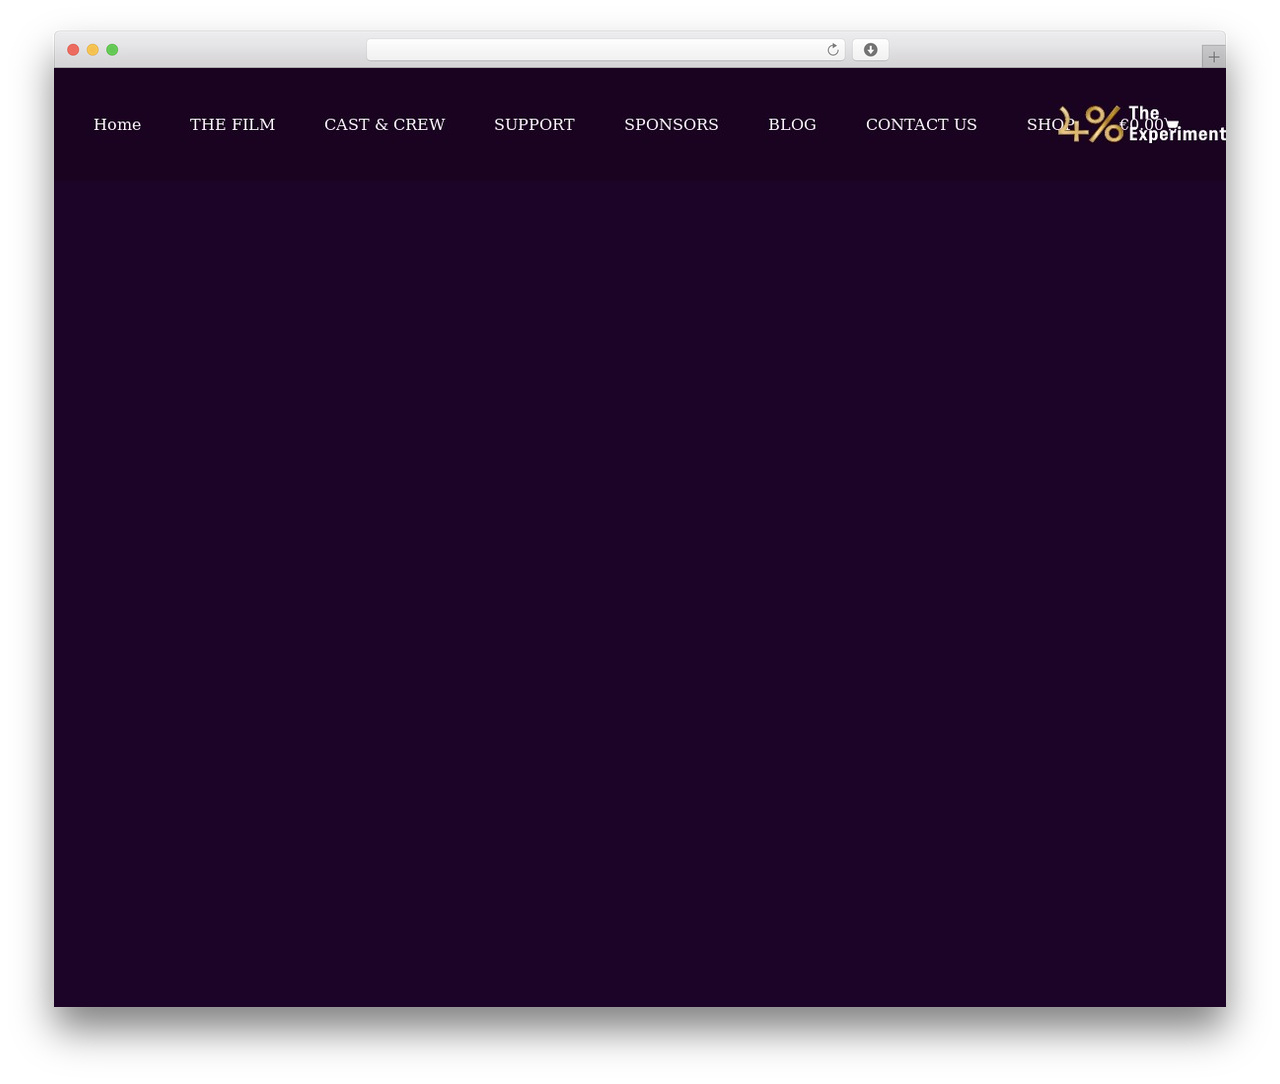1280x1084 pixels.
Task: Click the browser reload icon
Action: click(x=833, y=50)
